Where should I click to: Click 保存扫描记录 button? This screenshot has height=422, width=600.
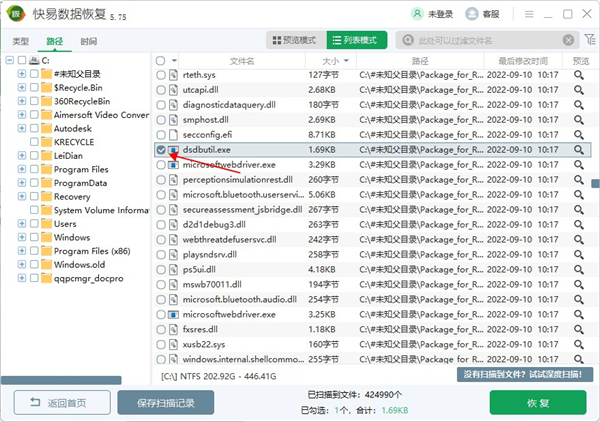[x=166, y=402]
